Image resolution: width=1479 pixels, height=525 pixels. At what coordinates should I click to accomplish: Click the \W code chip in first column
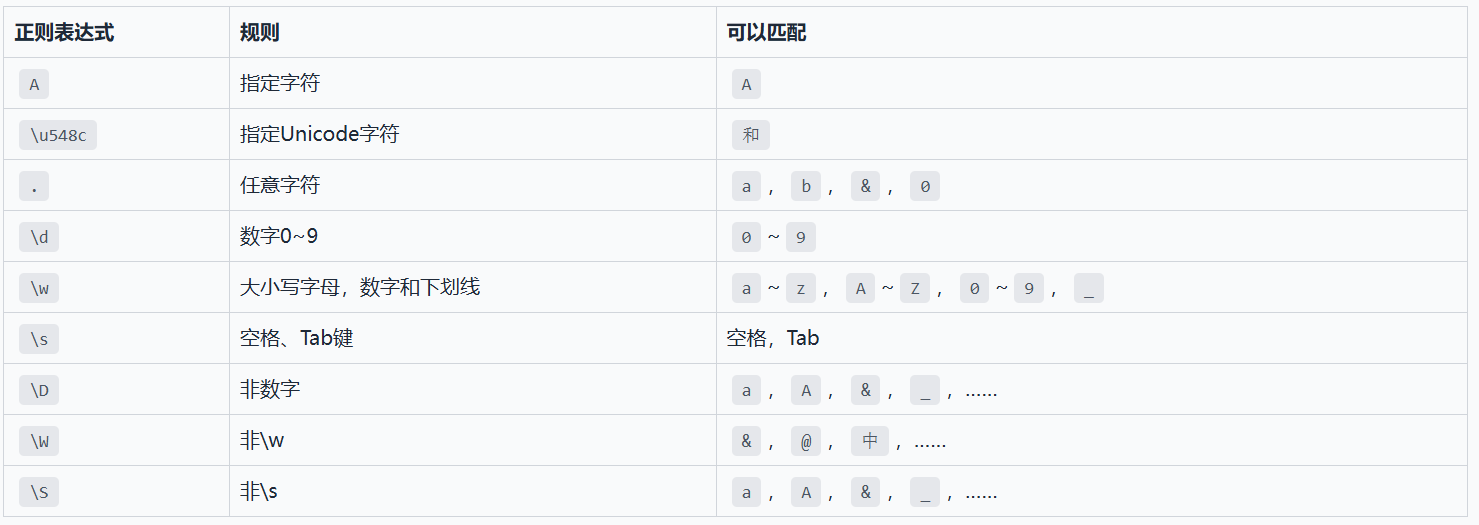(39, 441)
